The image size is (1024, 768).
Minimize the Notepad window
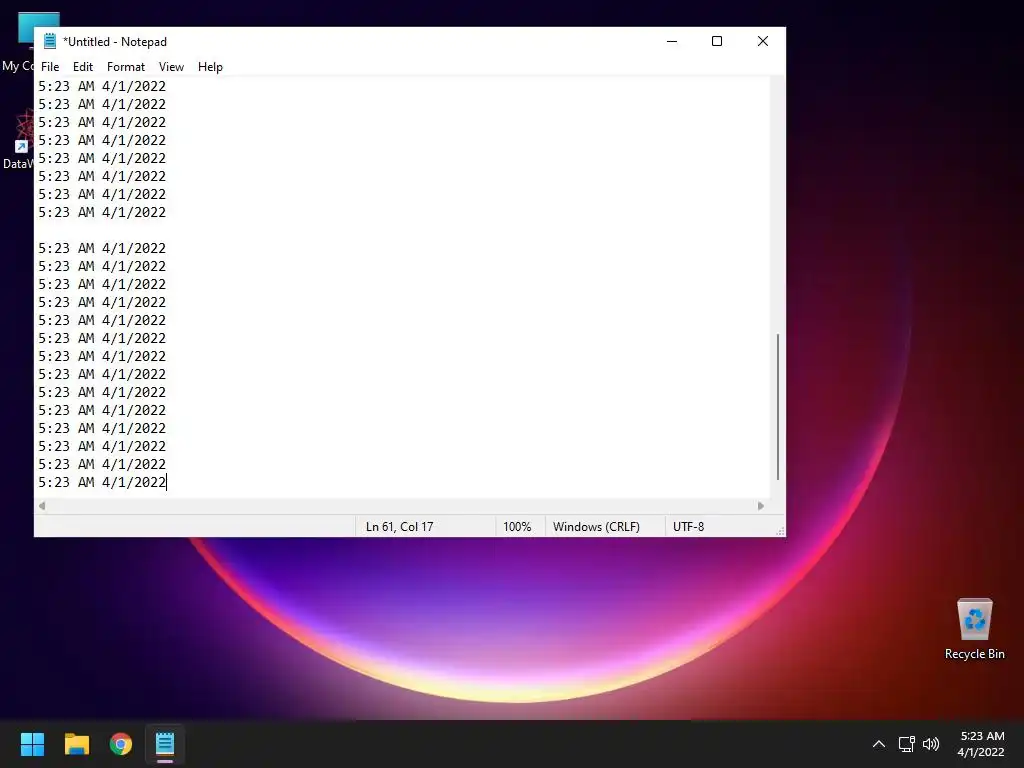coord(672,41)
